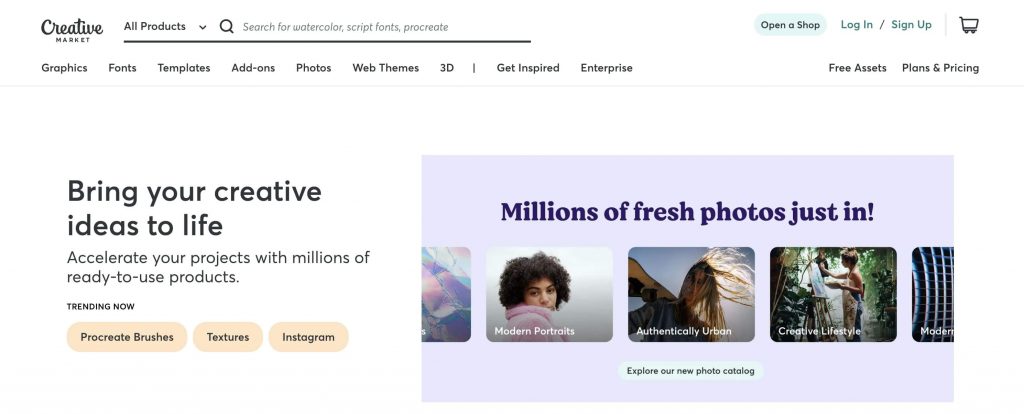The image size is (1024, 414).
Task: Select the Procreate Brushes trending tag
Action: [127, 337]
